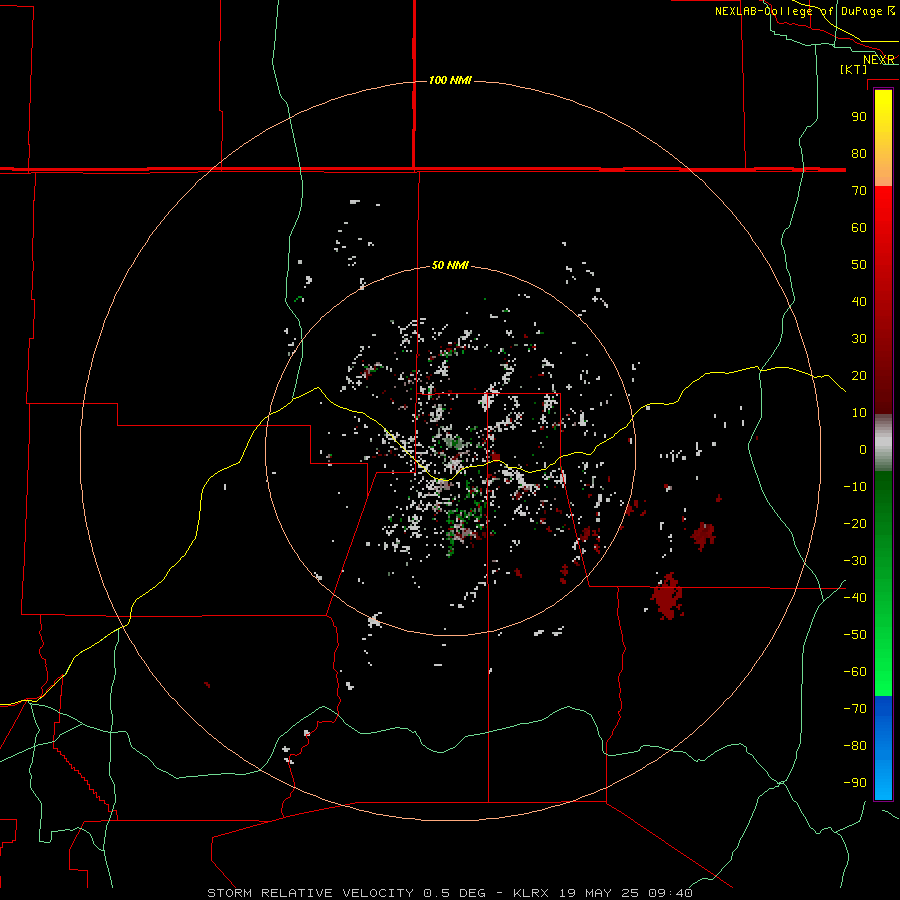Click the 90 value on the color scale
The width and height of the screenshot is (900, 900).
point(859,117)
